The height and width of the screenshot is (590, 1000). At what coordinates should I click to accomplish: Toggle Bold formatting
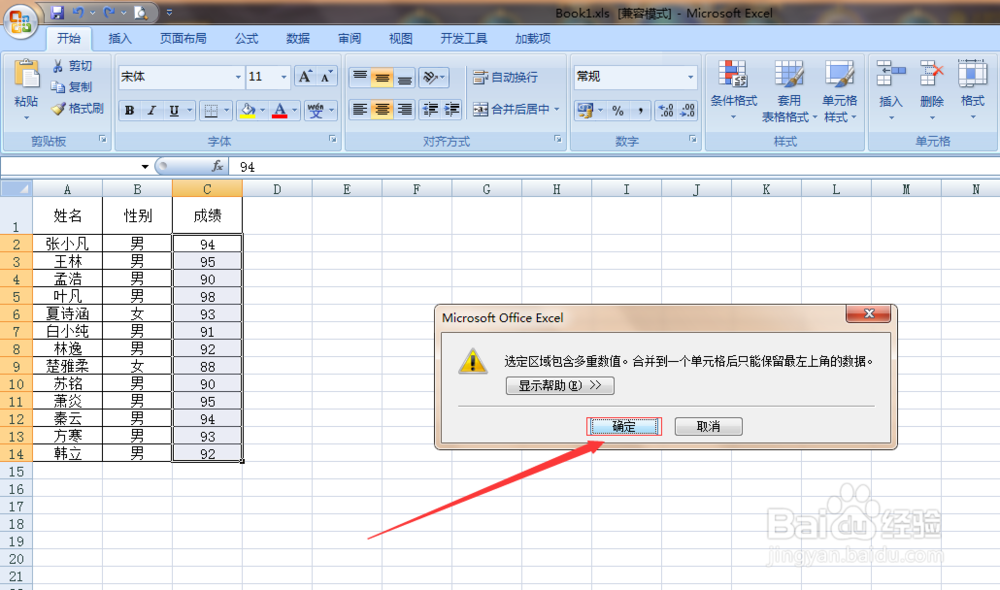click(x=129, y=110)
